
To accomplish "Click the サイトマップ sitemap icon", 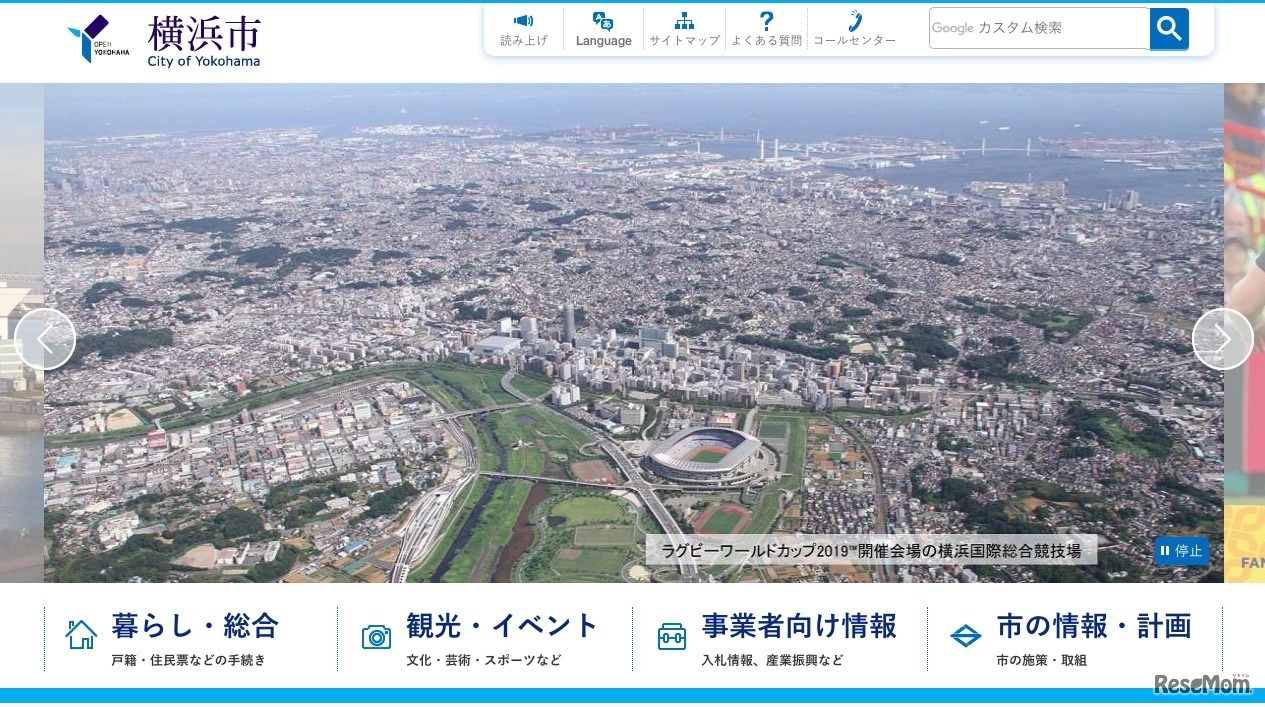I will pos(683,20).
